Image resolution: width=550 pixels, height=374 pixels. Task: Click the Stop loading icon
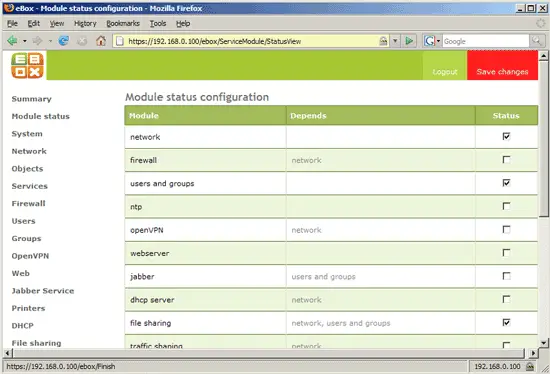tap(82, 41)
